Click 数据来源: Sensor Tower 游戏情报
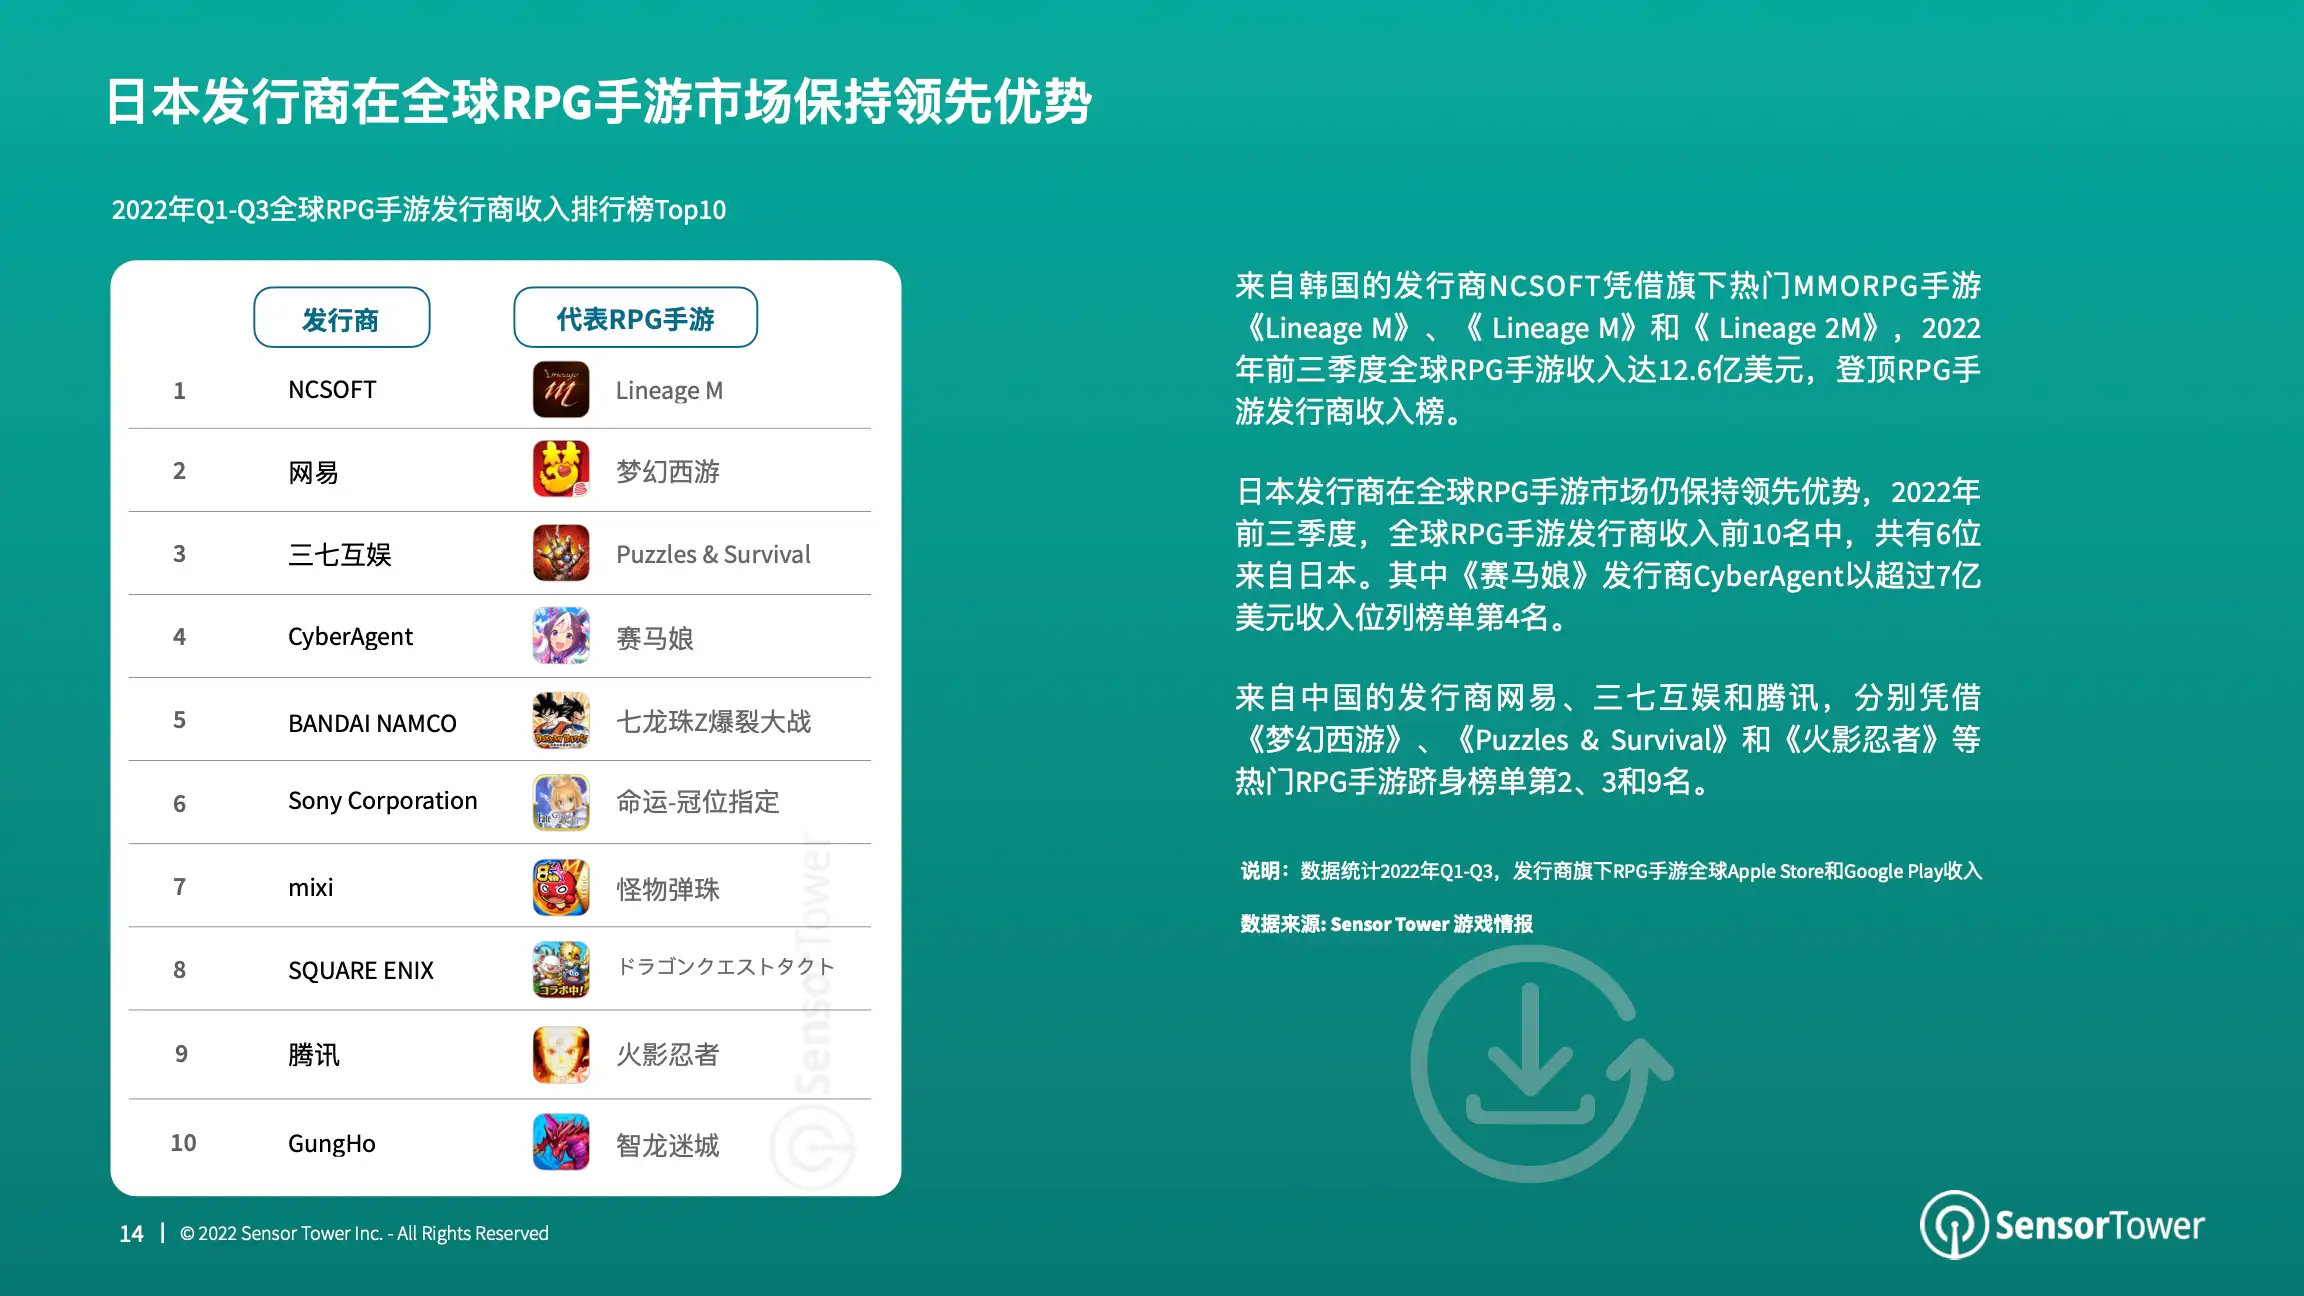This screenshot has height=1296, width=2304. click(x=1387, y=924)
